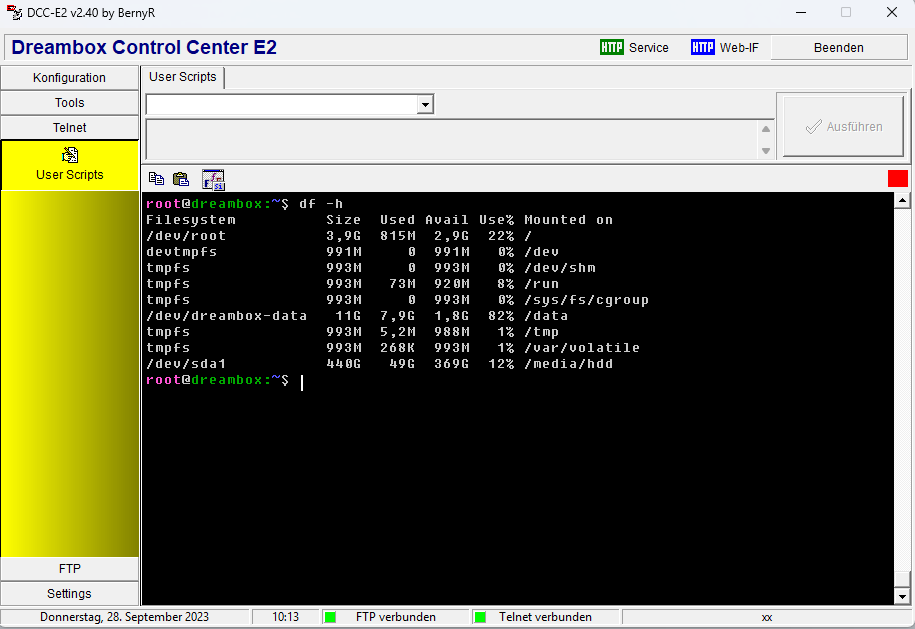915x629 pixels.
Task: Open the user script selection dropdown
Action: pyautogui.click(x=425, y=104)
